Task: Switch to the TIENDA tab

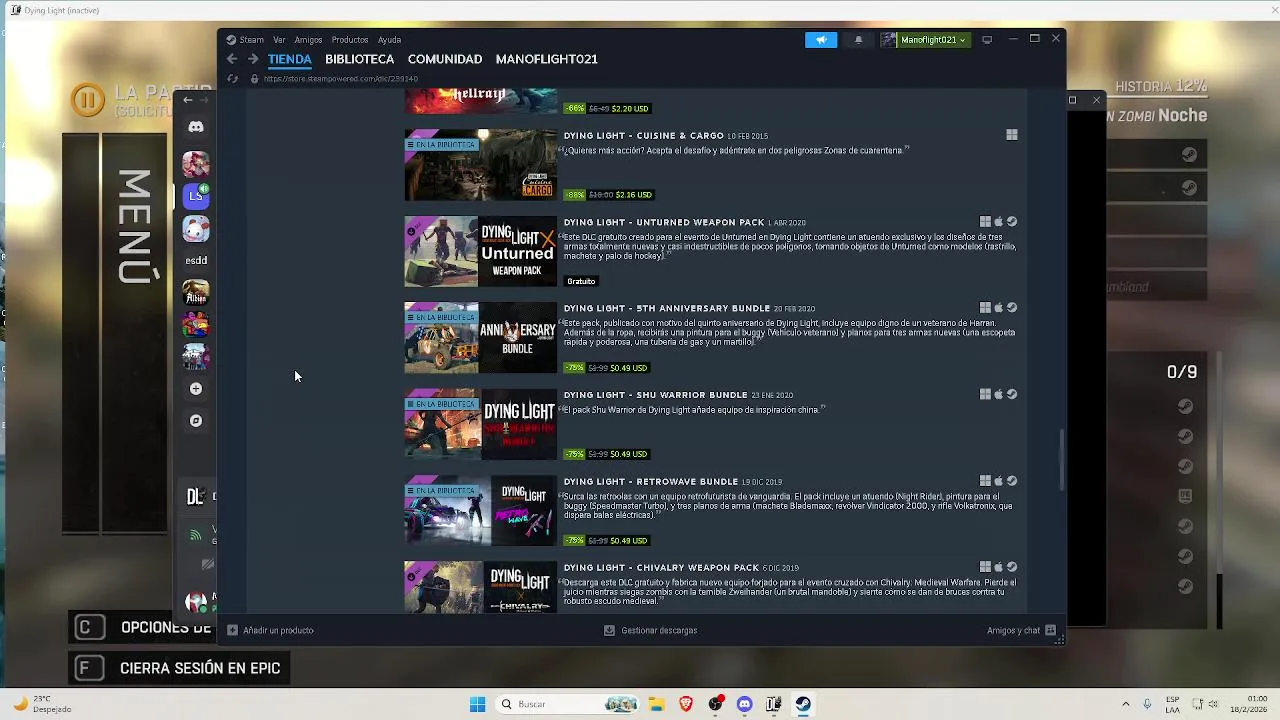Action: tap(290, 59)
